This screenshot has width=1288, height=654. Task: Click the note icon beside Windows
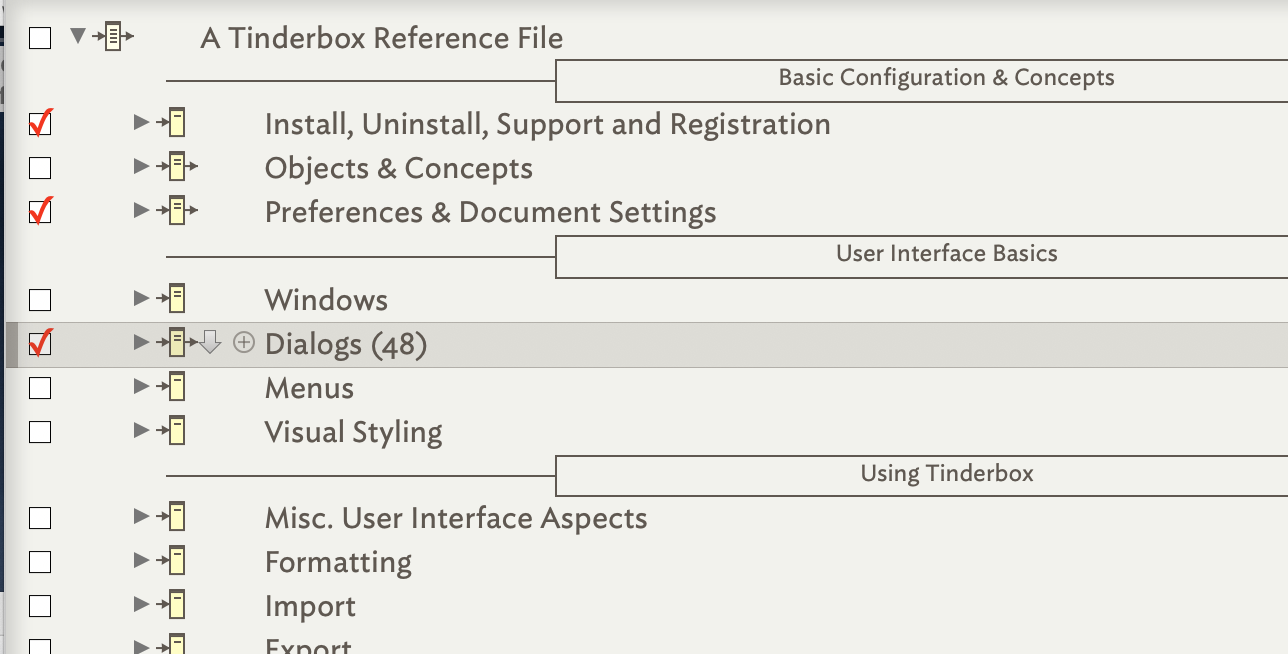[x=177, y=298]
